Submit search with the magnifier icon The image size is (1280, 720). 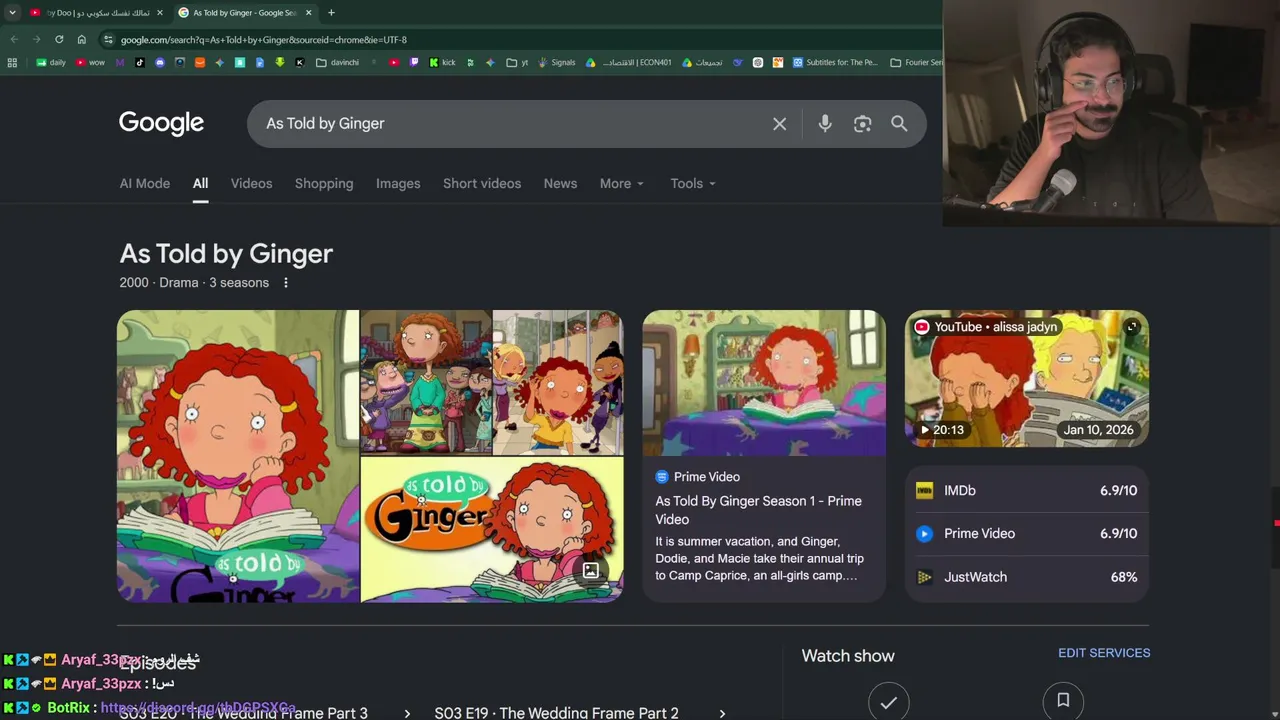click(x=899, y=124)
